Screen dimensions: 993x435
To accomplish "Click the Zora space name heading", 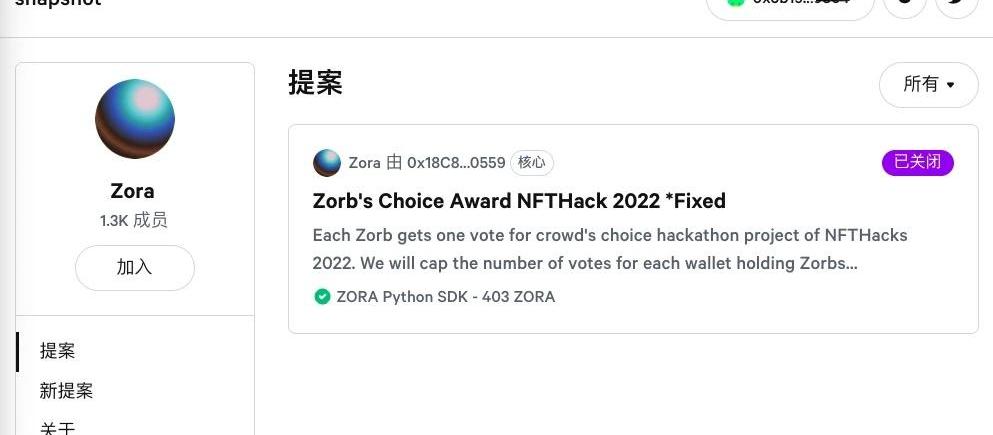I will coord(133,191).
